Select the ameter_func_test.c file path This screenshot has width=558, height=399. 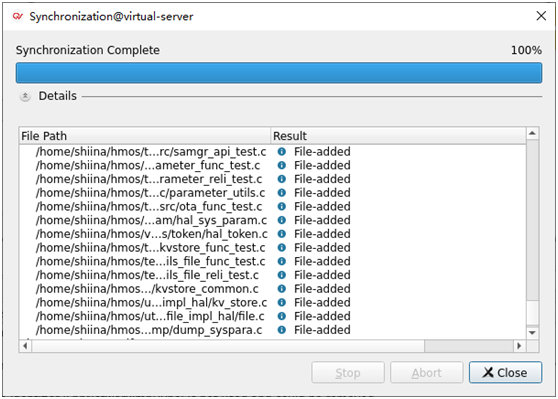pyautogui.click(x=148, y=166)
